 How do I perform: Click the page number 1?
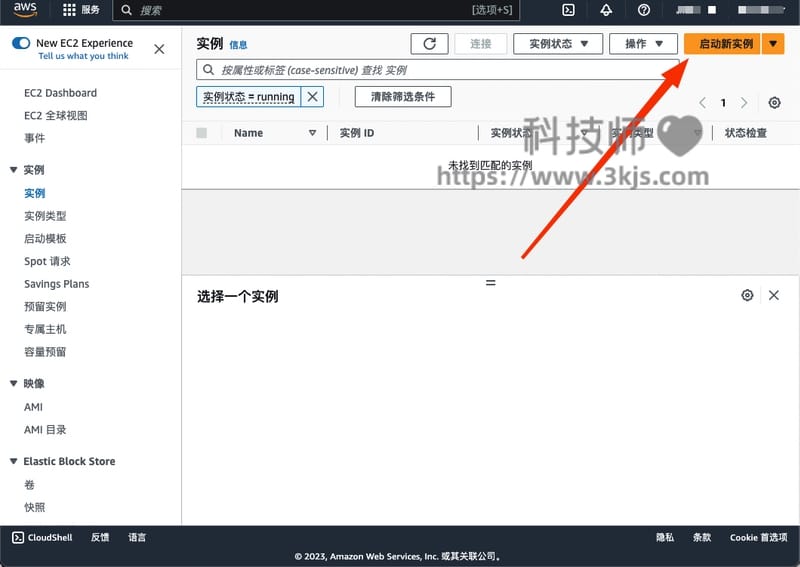click(723, 103)
